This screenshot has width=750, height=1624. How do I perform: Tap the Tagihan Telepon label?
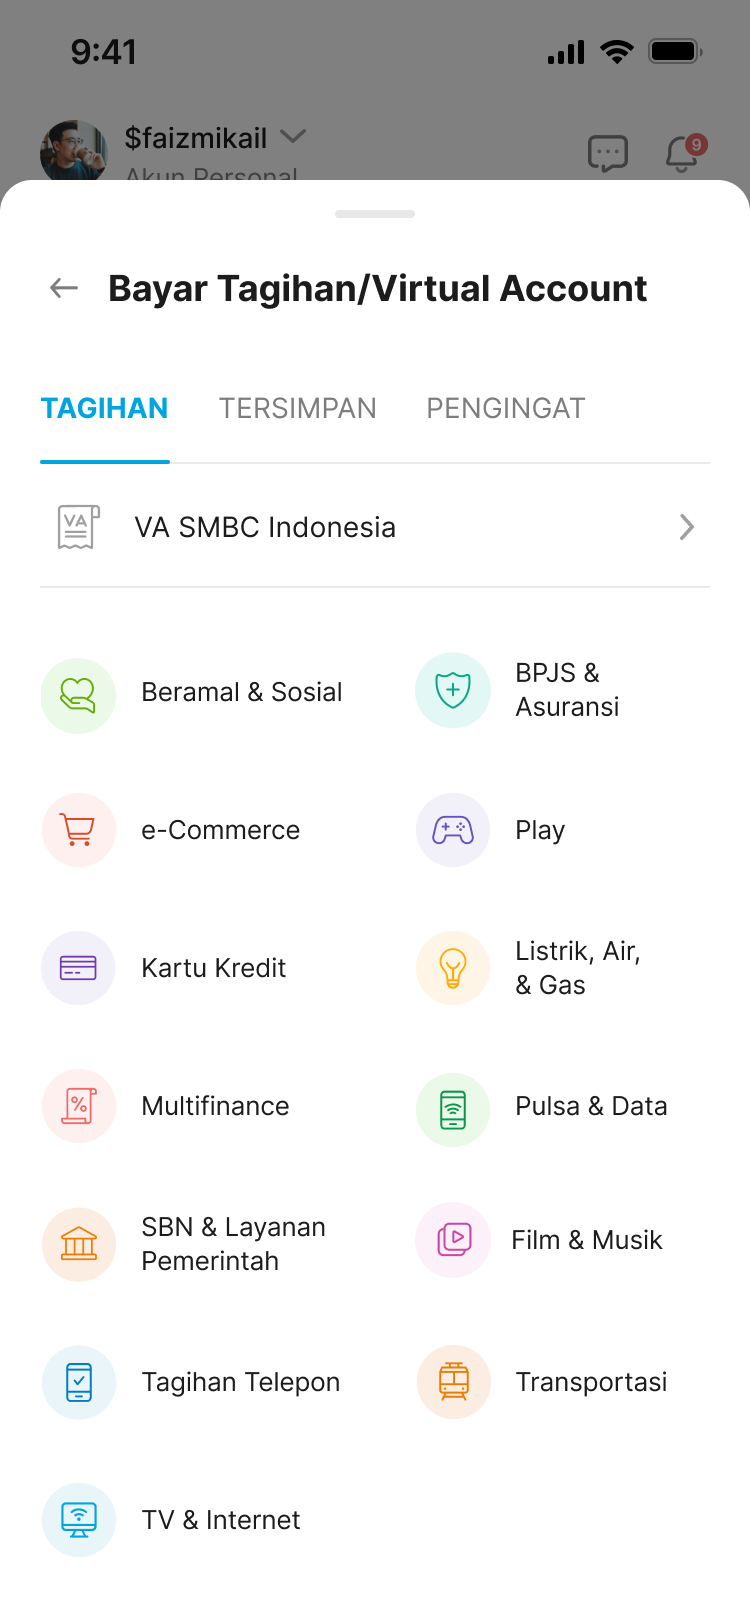click(x=241, y=1382)
